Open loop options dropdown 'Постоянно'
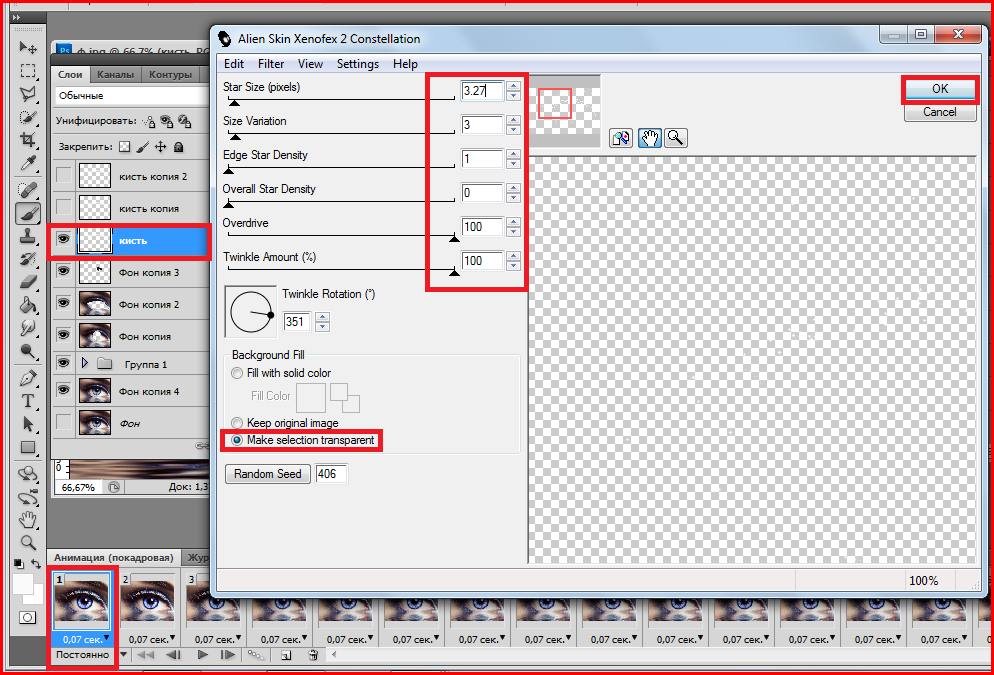This screenshot has width=994, height=675. (124, 655)
